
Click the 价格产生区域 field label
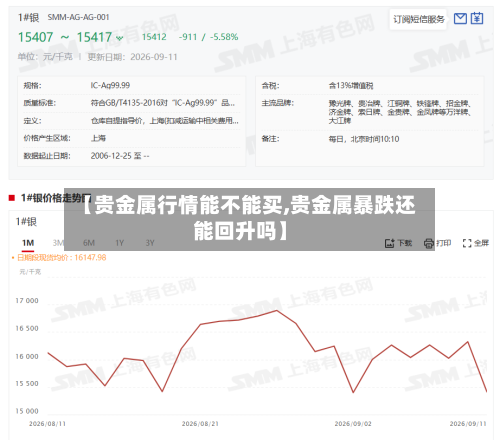[47, 138]
